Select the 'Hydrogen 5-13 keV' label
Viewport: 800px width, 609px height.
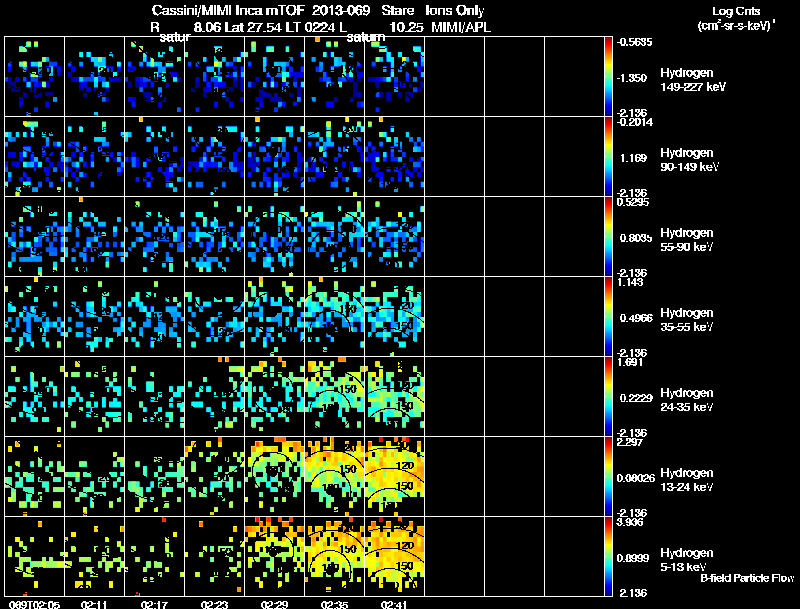click(687, 560)
